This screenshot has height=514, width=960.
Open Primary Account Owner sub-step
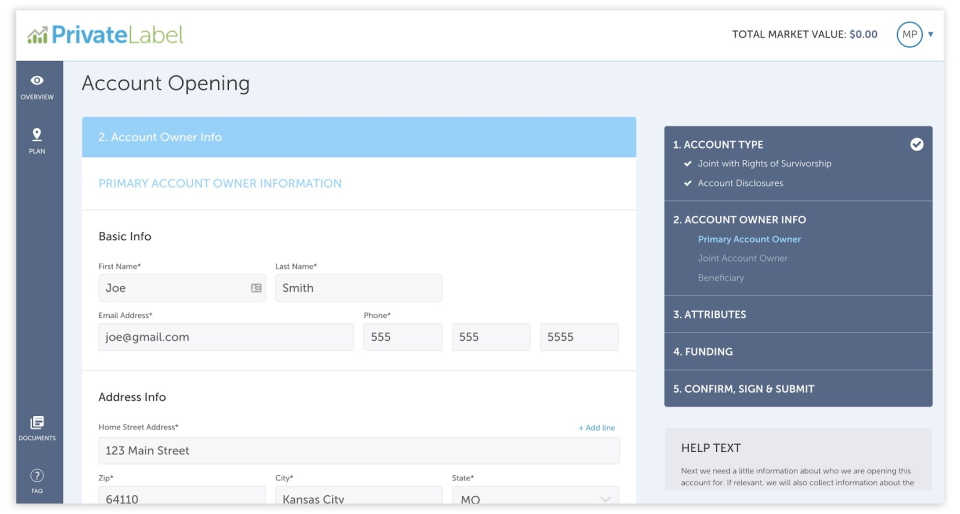749,239
